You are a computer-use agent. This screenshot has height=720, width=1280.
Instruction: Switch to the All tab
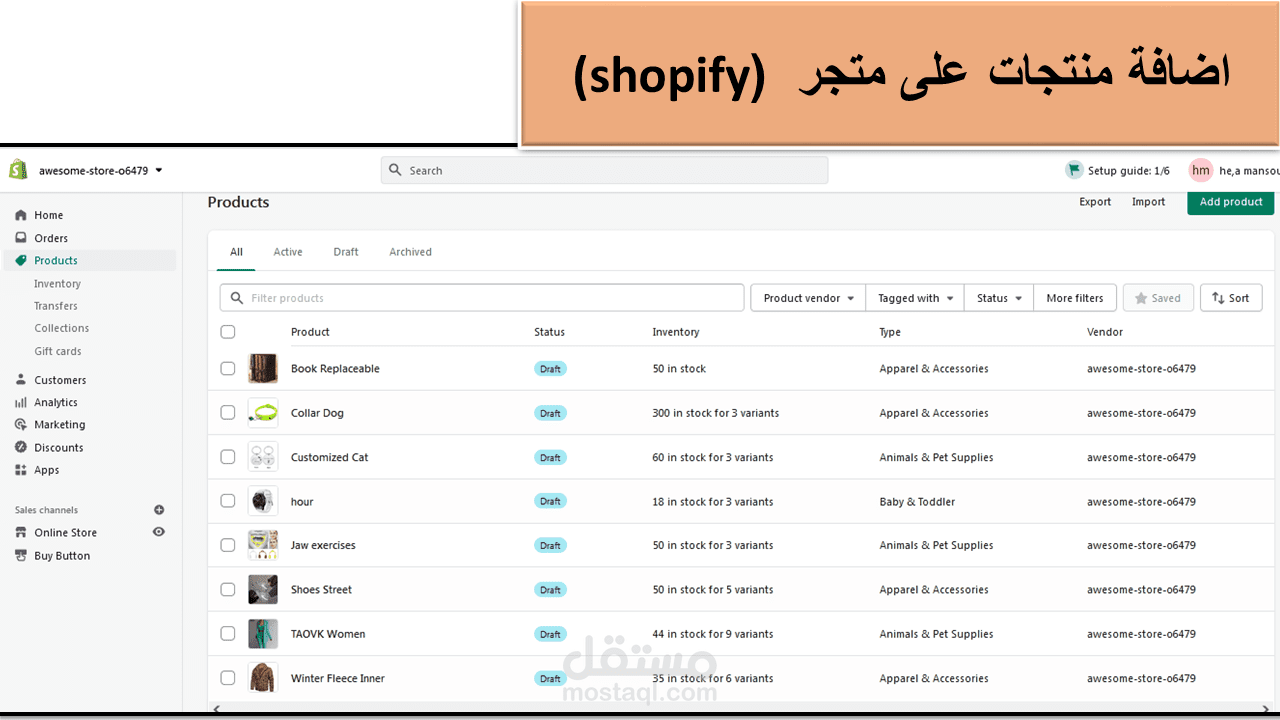(x=236, y=252)
